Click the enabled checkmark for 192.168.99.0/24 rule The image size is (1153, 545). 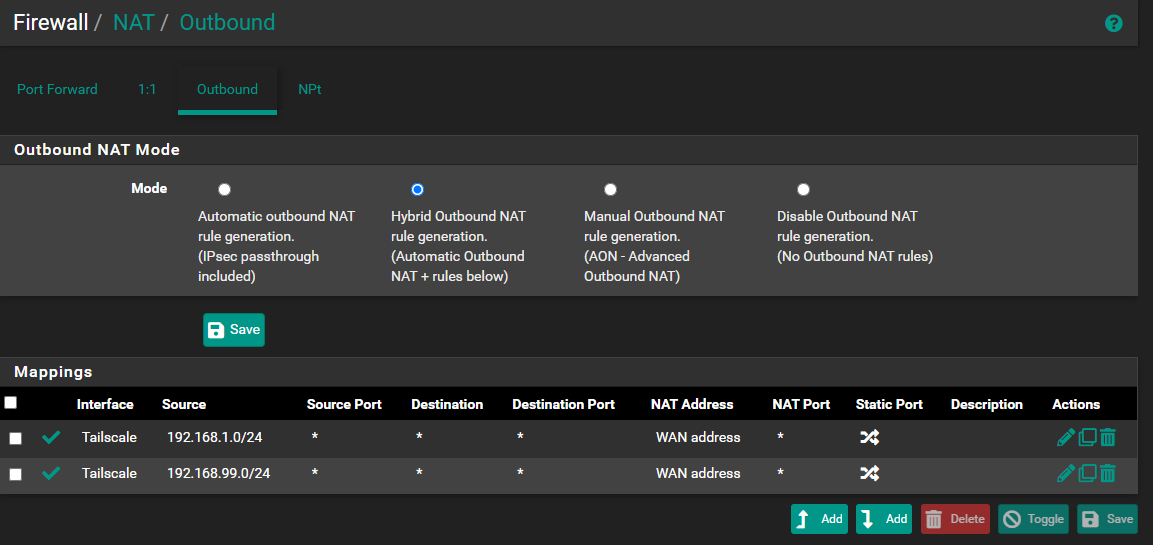pyautogui.click(x=51, y=474)
